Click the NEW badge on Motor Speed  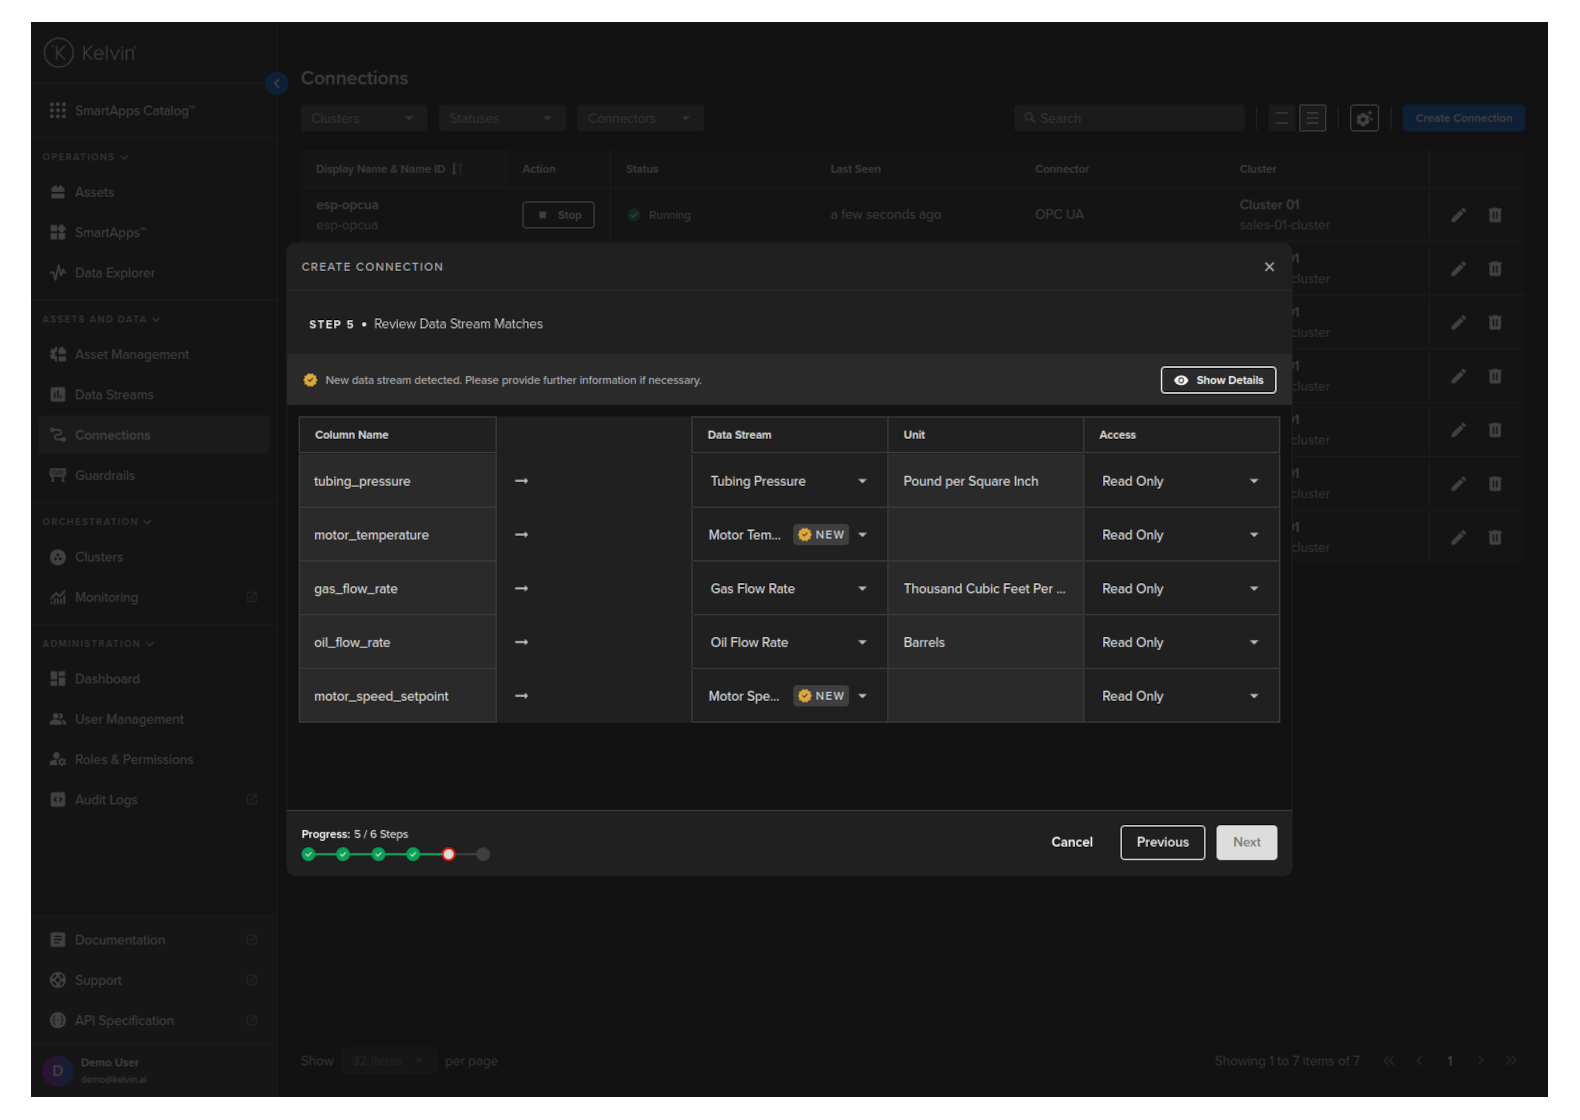point(821,696)
